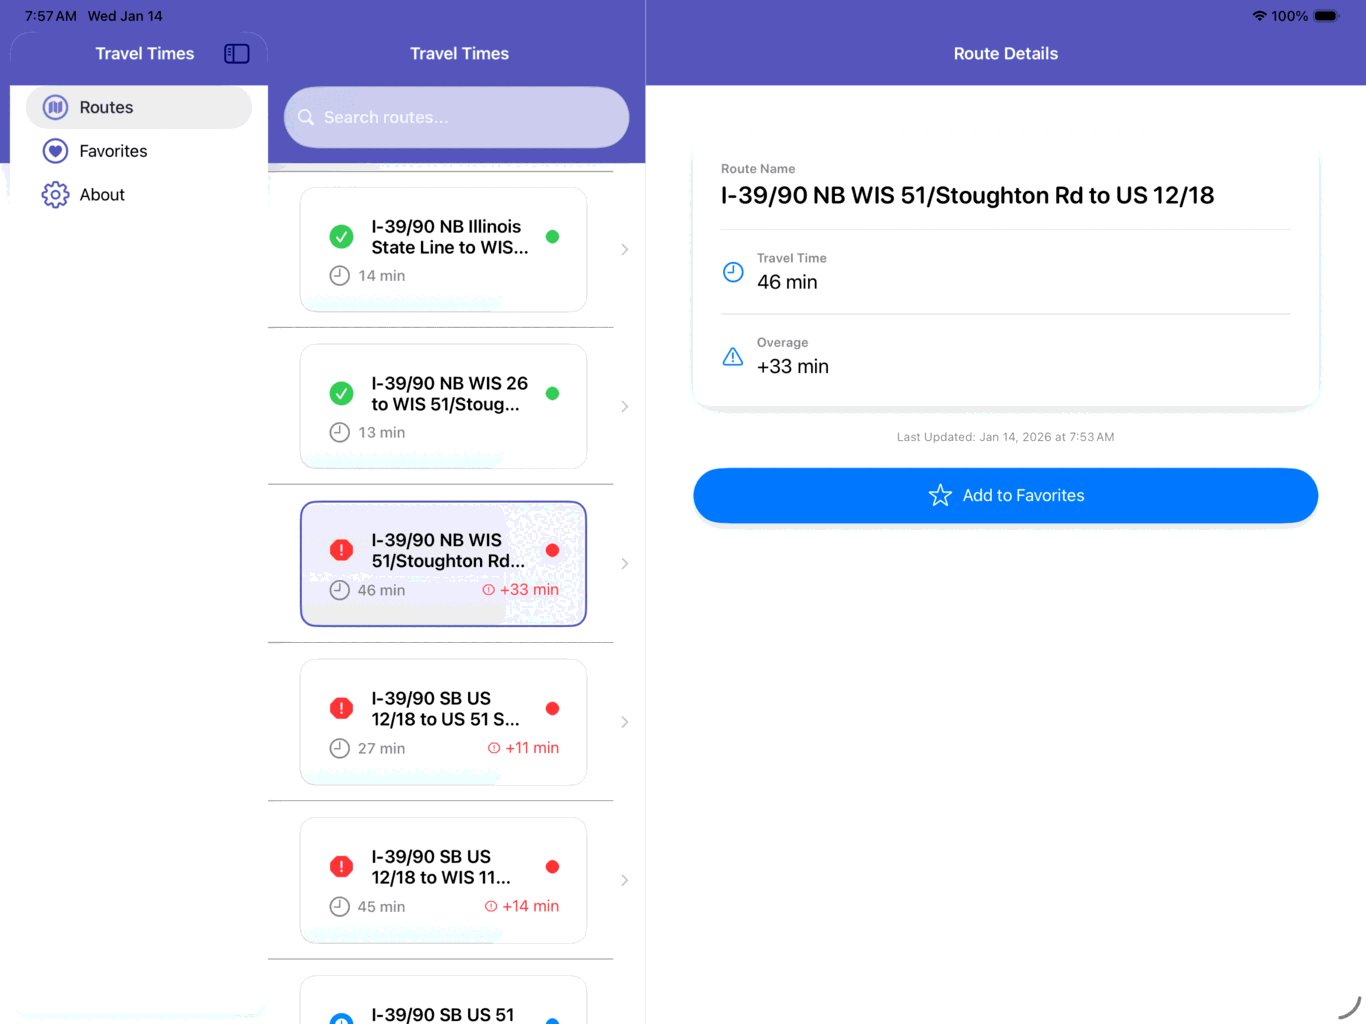
Task: Expand chevron for SB US 12/18 to US 51 route
Action: pyautogui.click(x=624, y=722)
